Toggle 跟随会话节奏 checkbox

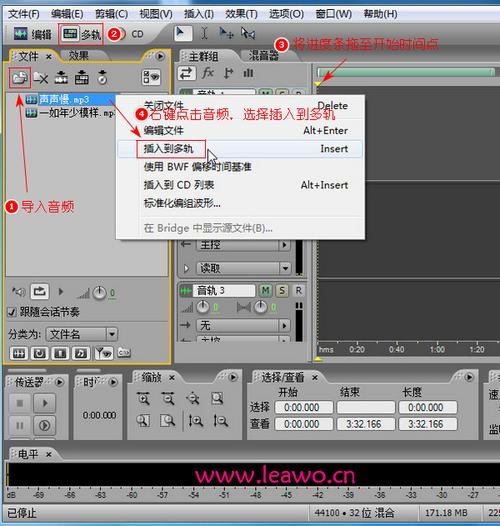[x=12, y=312]
